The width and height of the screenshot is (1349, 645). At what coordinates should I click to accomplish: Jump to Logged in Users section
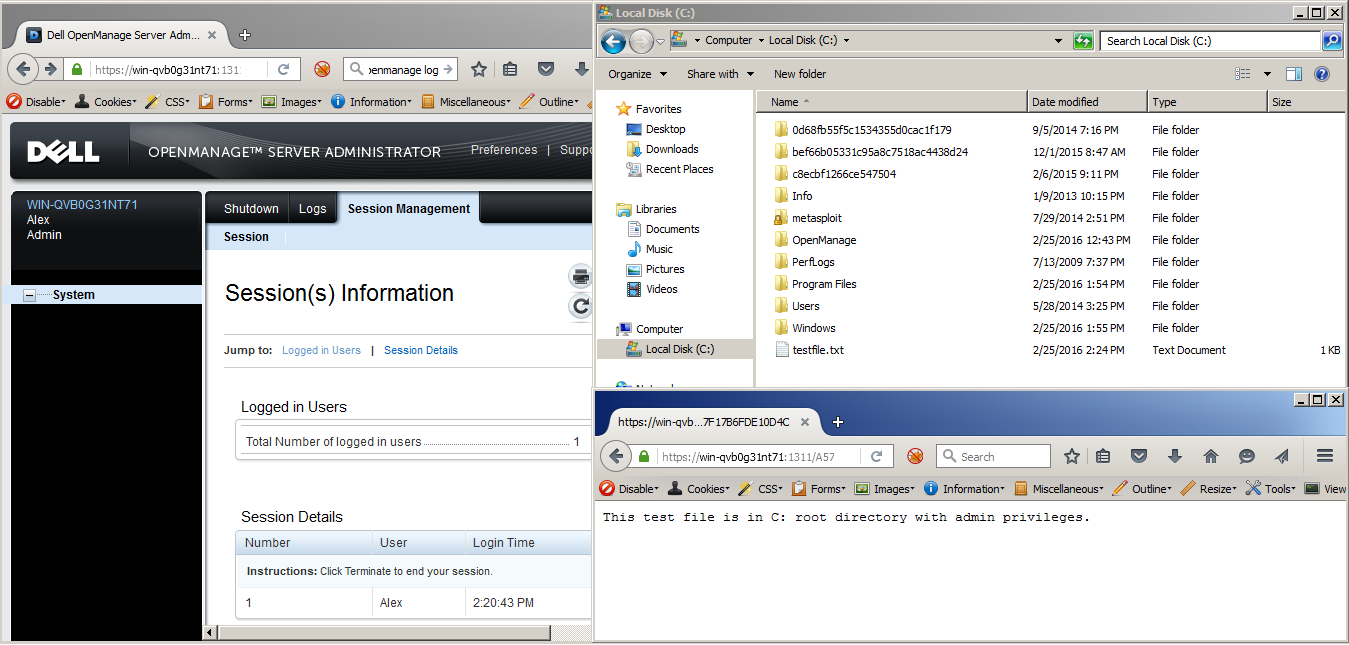[x=321, y=350]
